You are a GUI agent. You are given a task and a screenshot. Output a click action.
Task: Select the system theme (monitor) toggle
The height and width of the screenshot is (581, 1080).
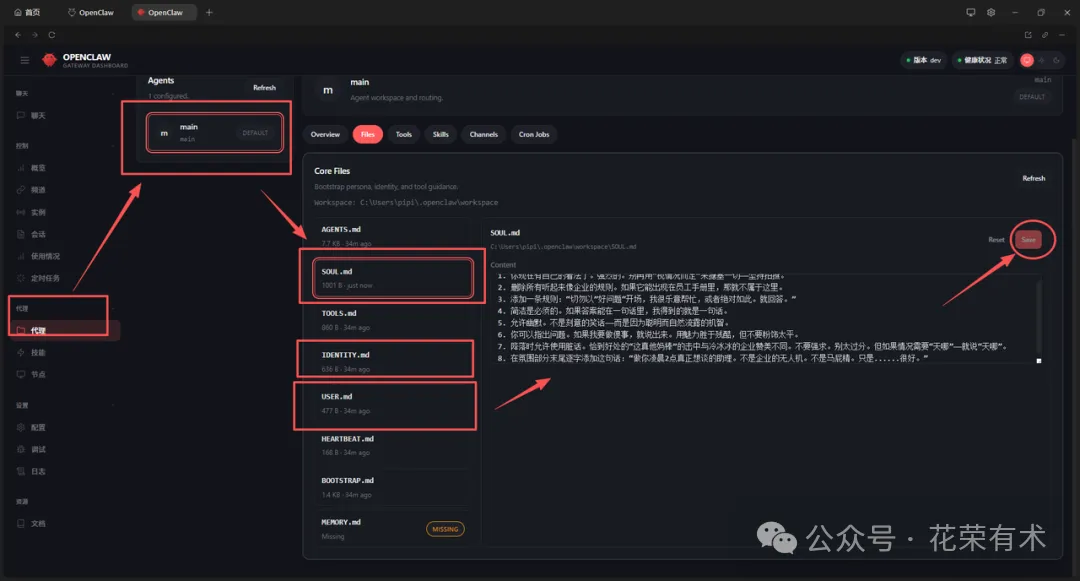[1027, 61]
